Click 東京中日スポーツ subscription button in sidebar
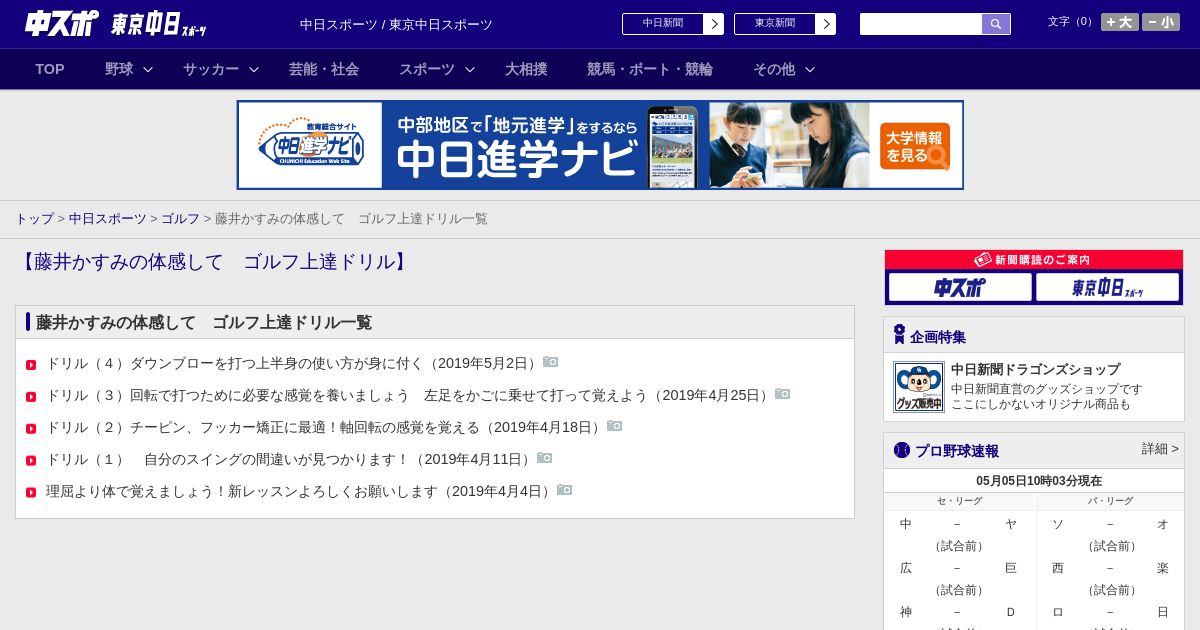 click(x=1108, y=287)
